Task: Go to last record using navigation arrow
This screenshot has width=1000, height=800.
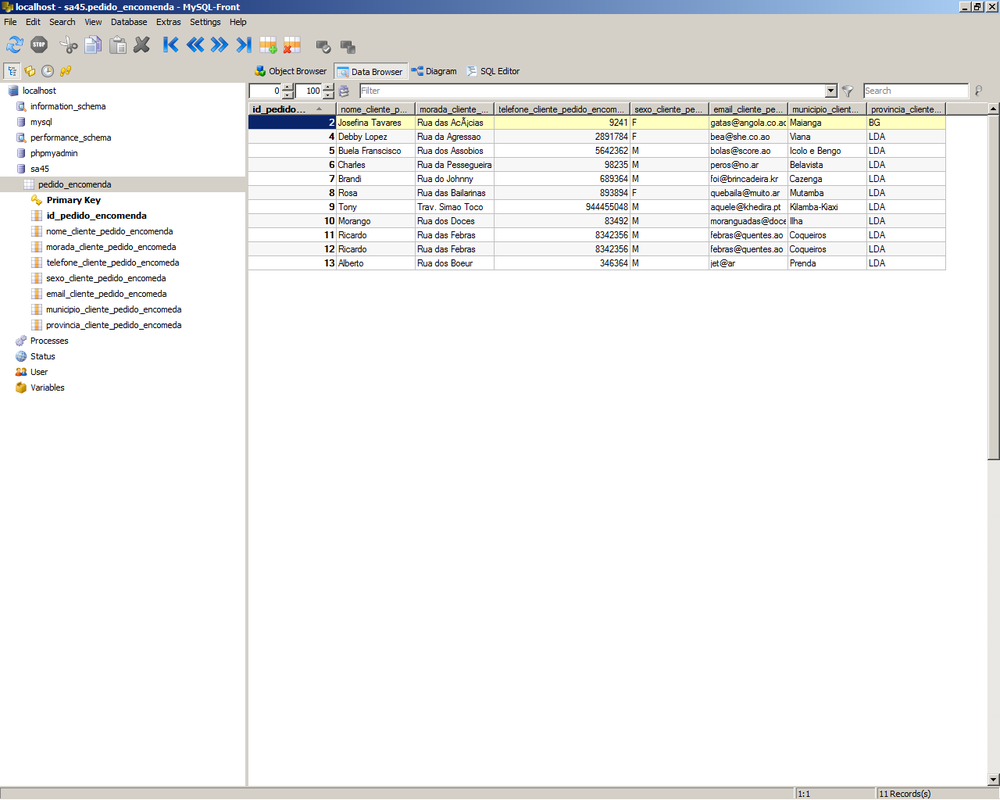Action: coord(243,44)
